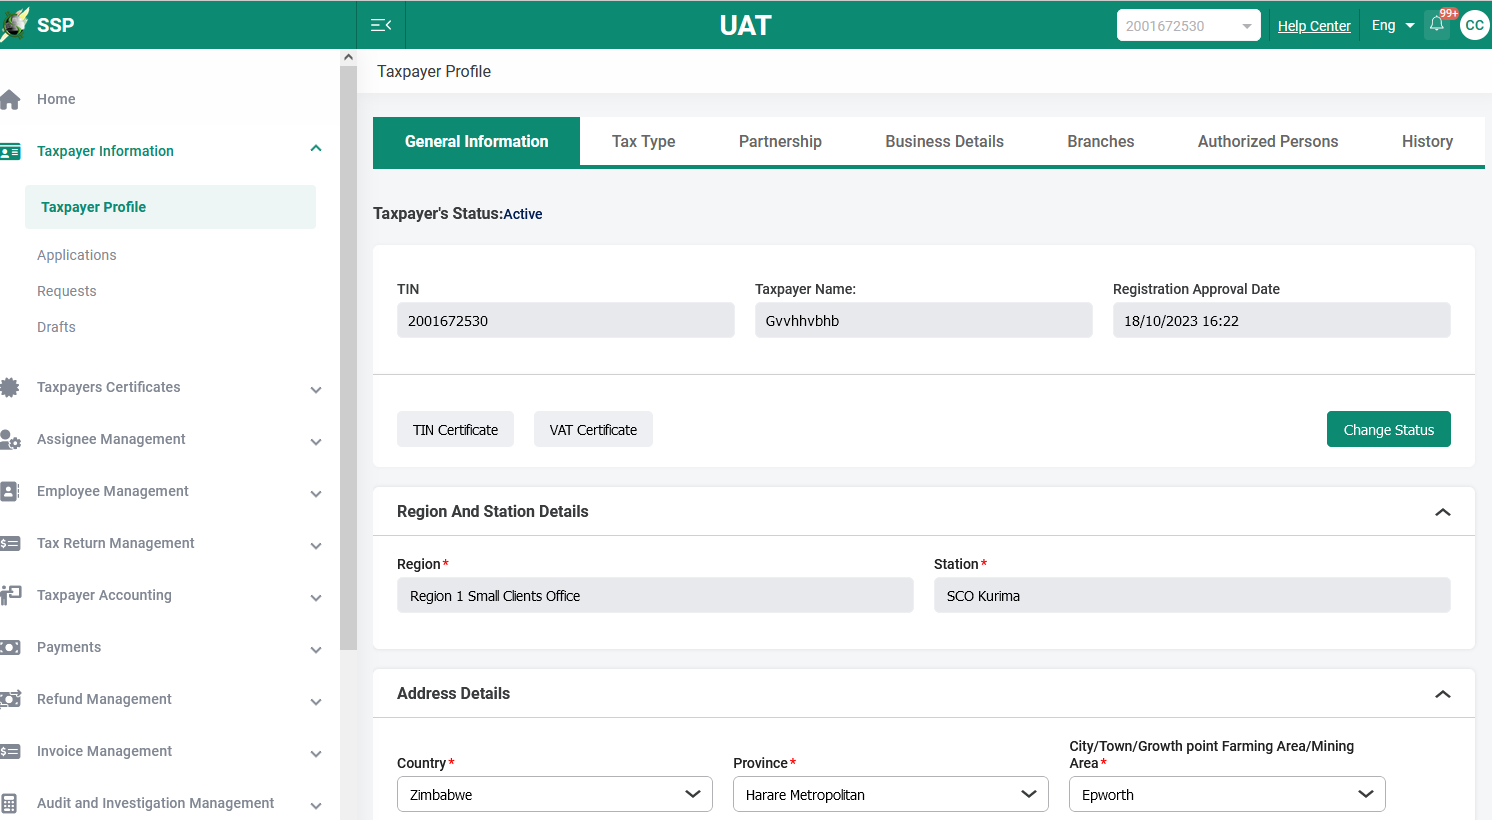This screenshot has height=820, width=1492.
Task: Open the Province dropdown
Action: point(890,794)
